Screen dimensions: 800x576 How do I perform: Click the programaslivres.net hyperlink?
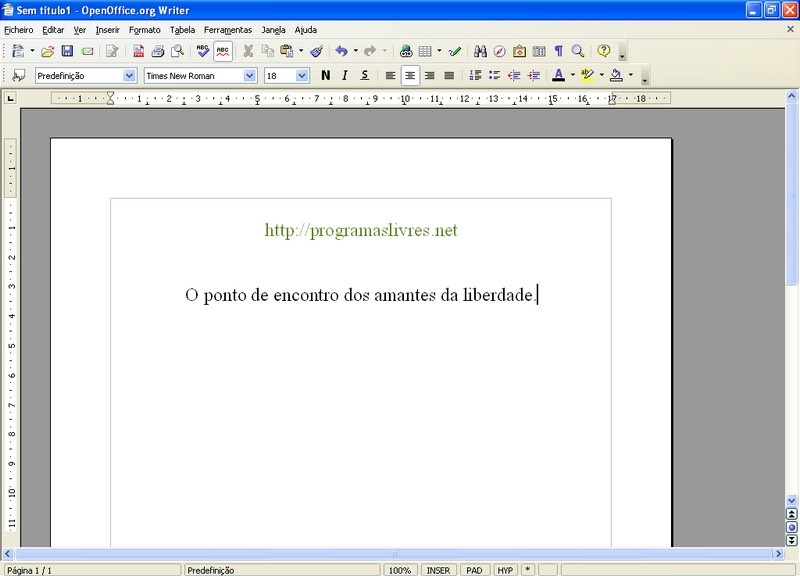click(361, 228)
